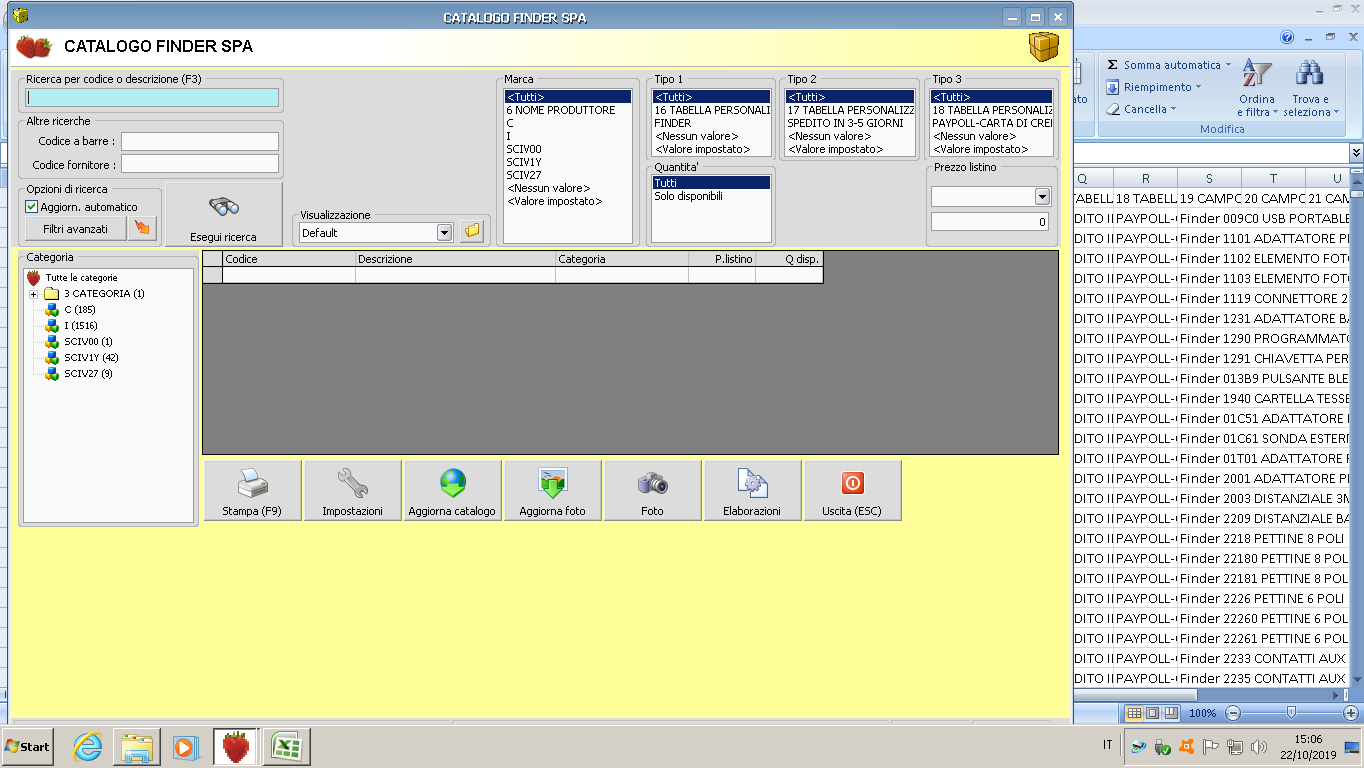The width and height of the screenshot is (1364, 768).
Task: Click the Descrizione column header
Action: click(x=455, y=259)
